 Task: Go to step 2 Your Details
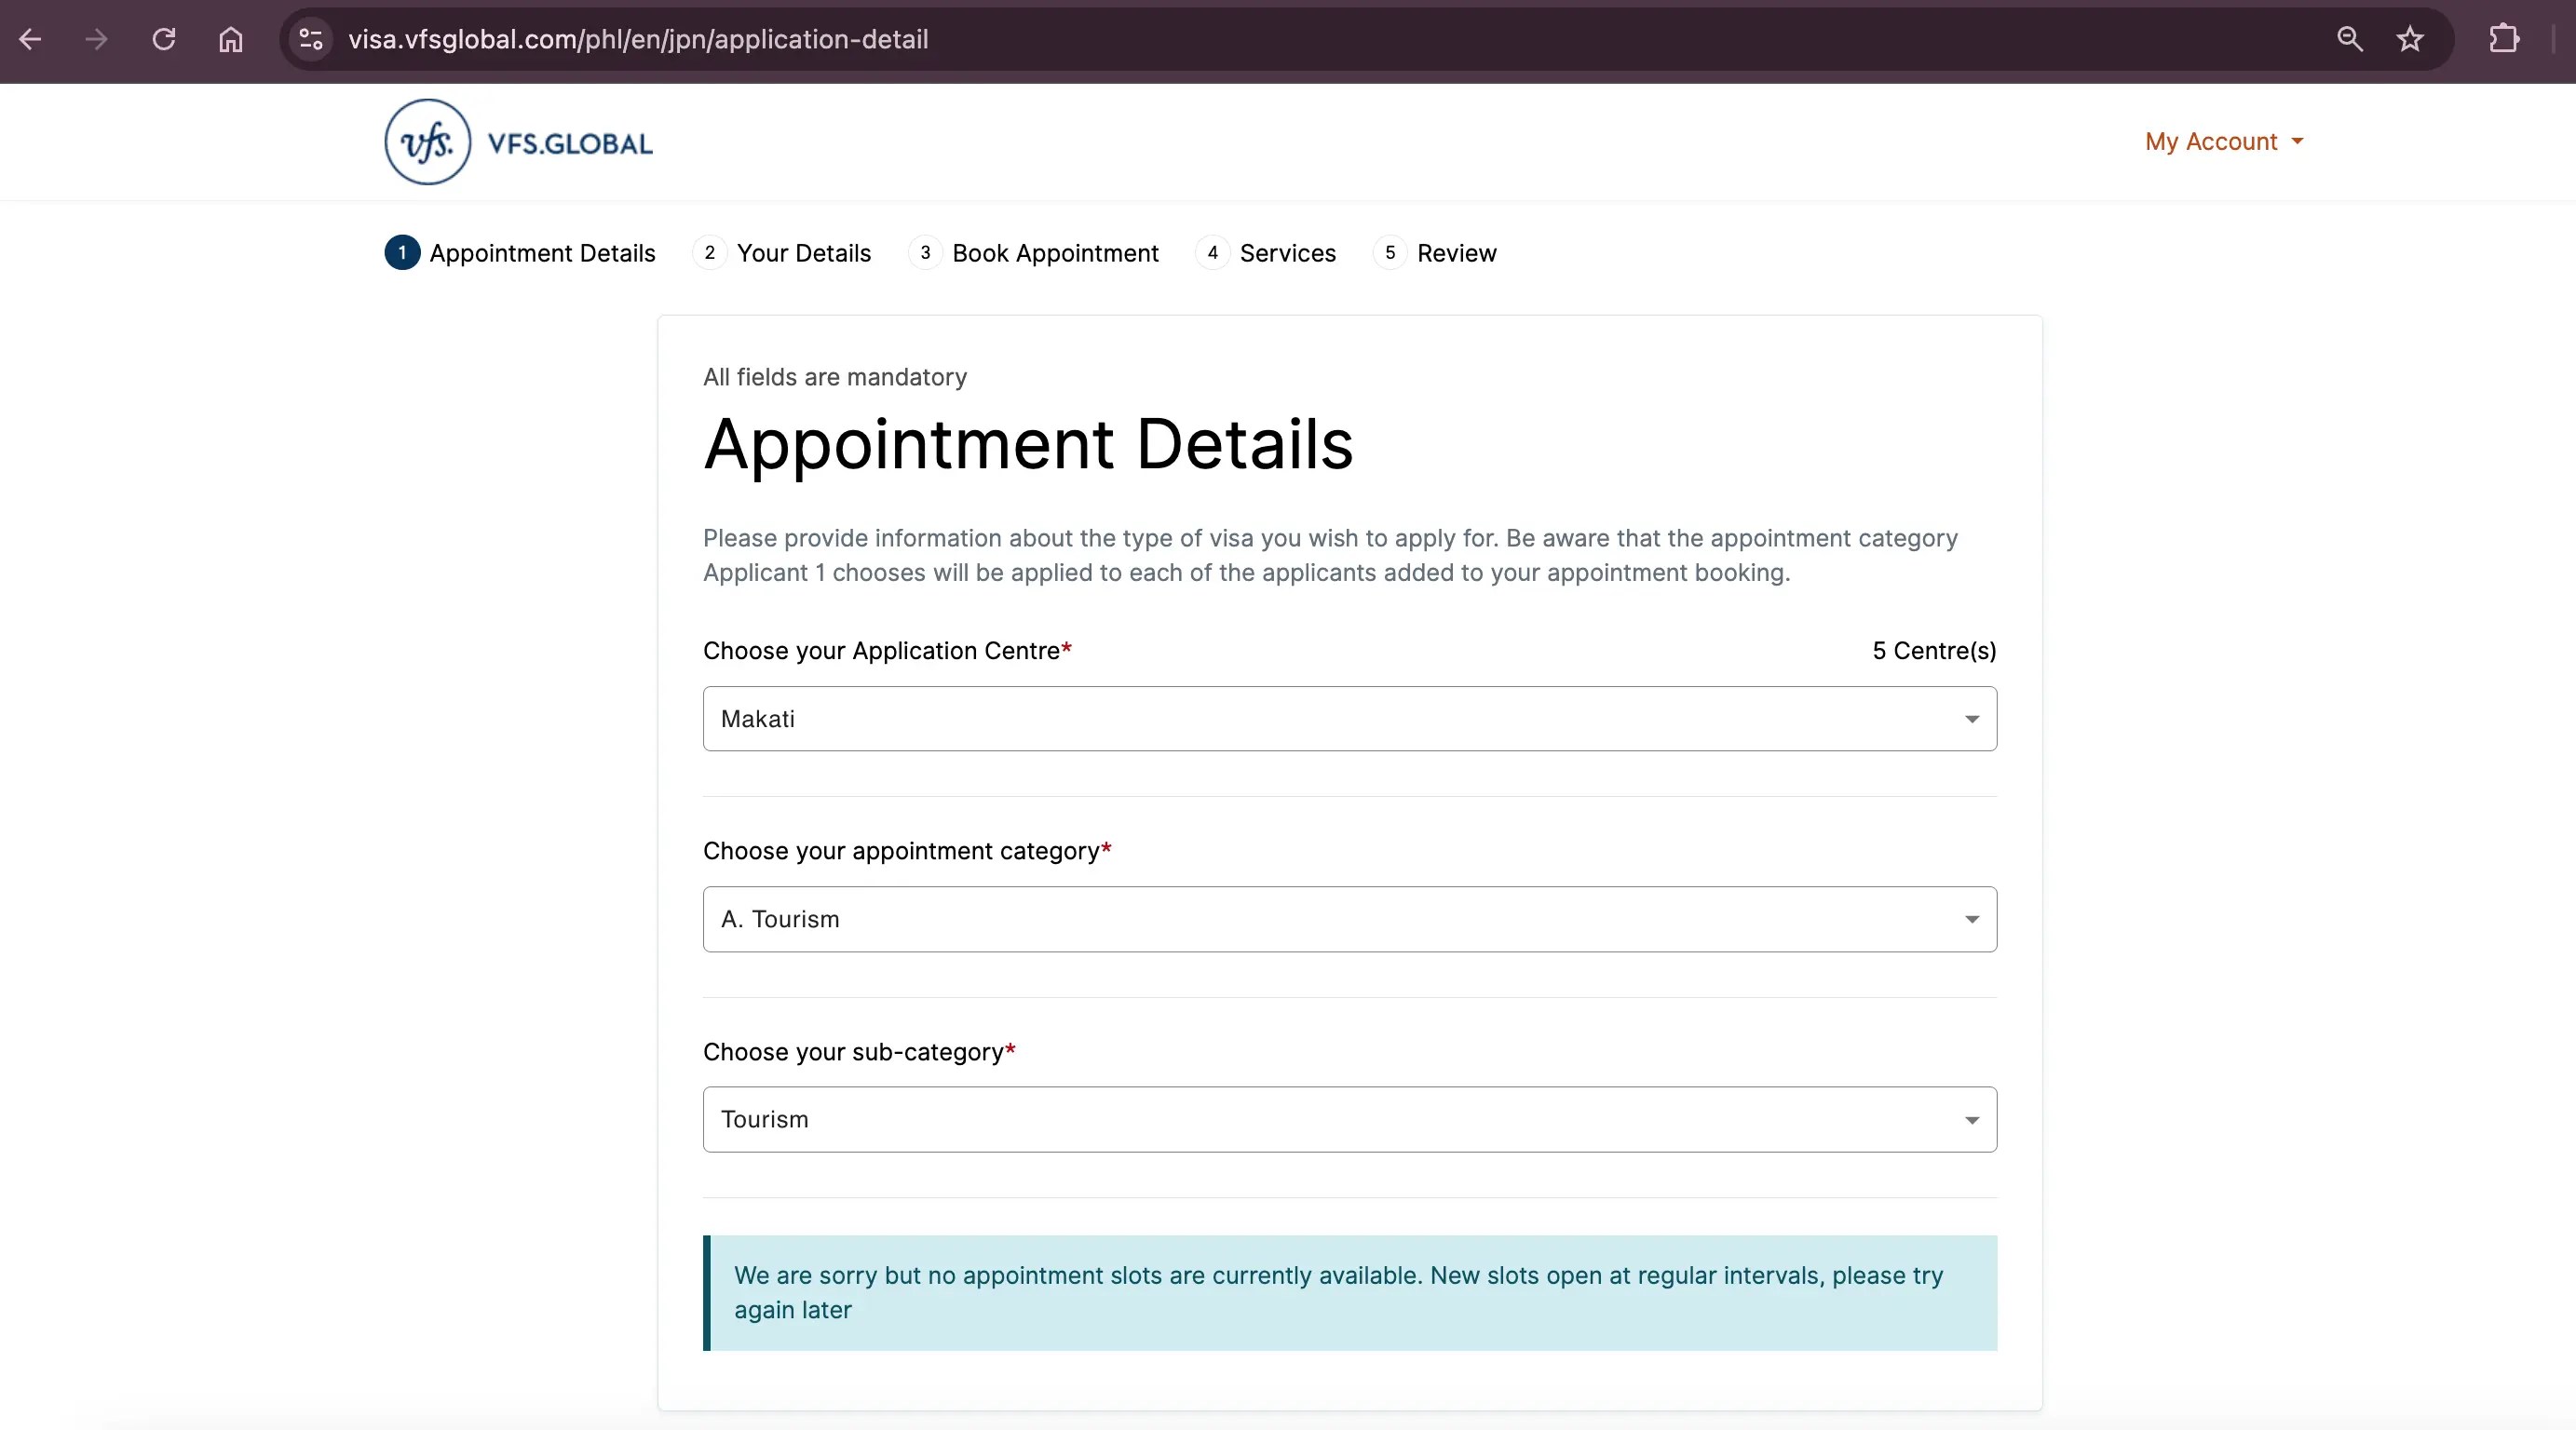coord(783,253)
